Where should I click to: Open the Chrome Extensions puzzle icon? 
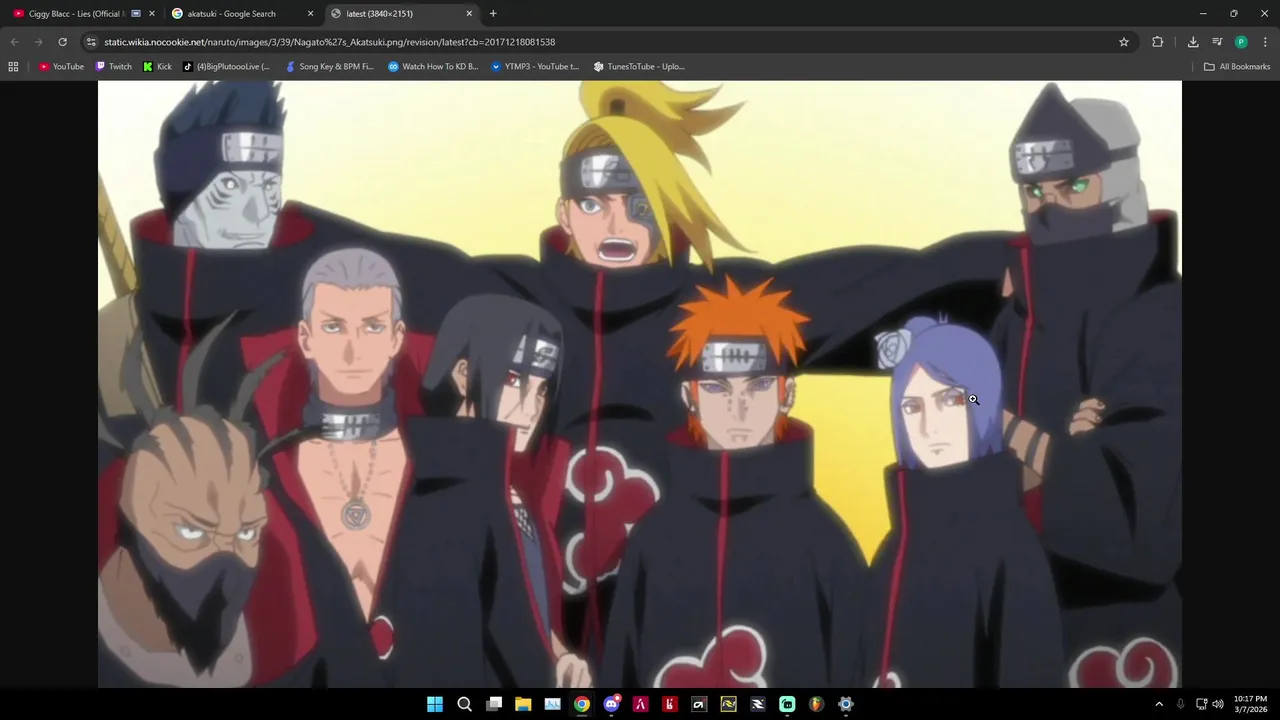pyautogui.click(x=1158, y=42)
